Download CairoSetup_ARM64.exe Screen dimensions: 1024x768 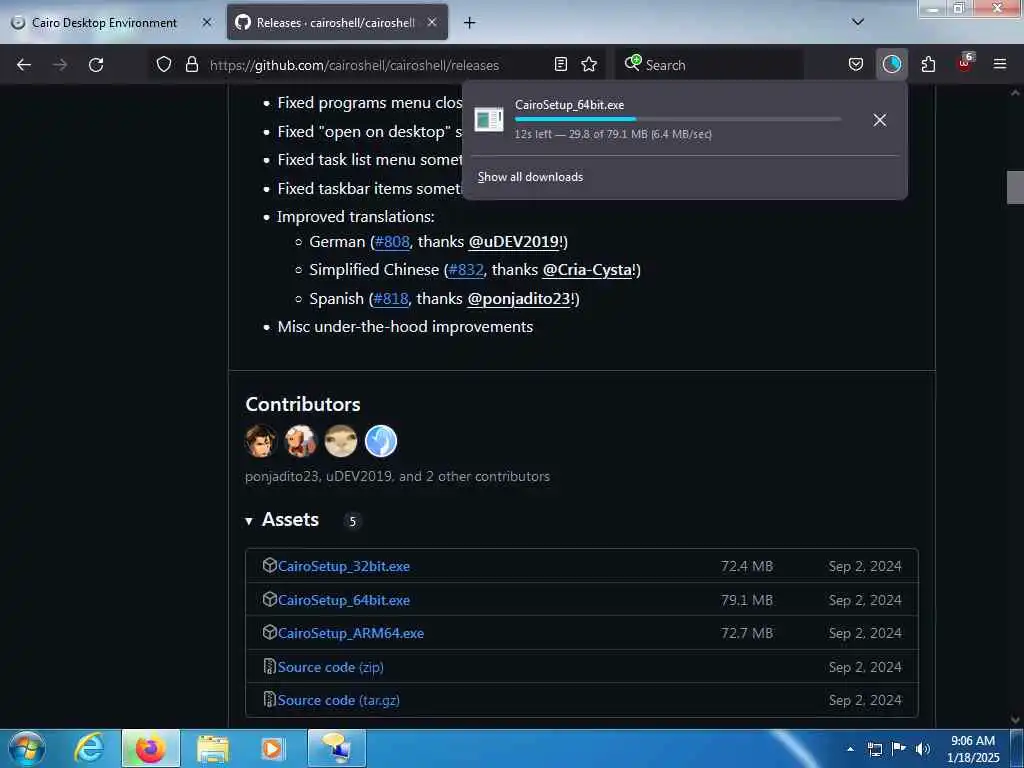pyautogui.click(x=351, y=633)
